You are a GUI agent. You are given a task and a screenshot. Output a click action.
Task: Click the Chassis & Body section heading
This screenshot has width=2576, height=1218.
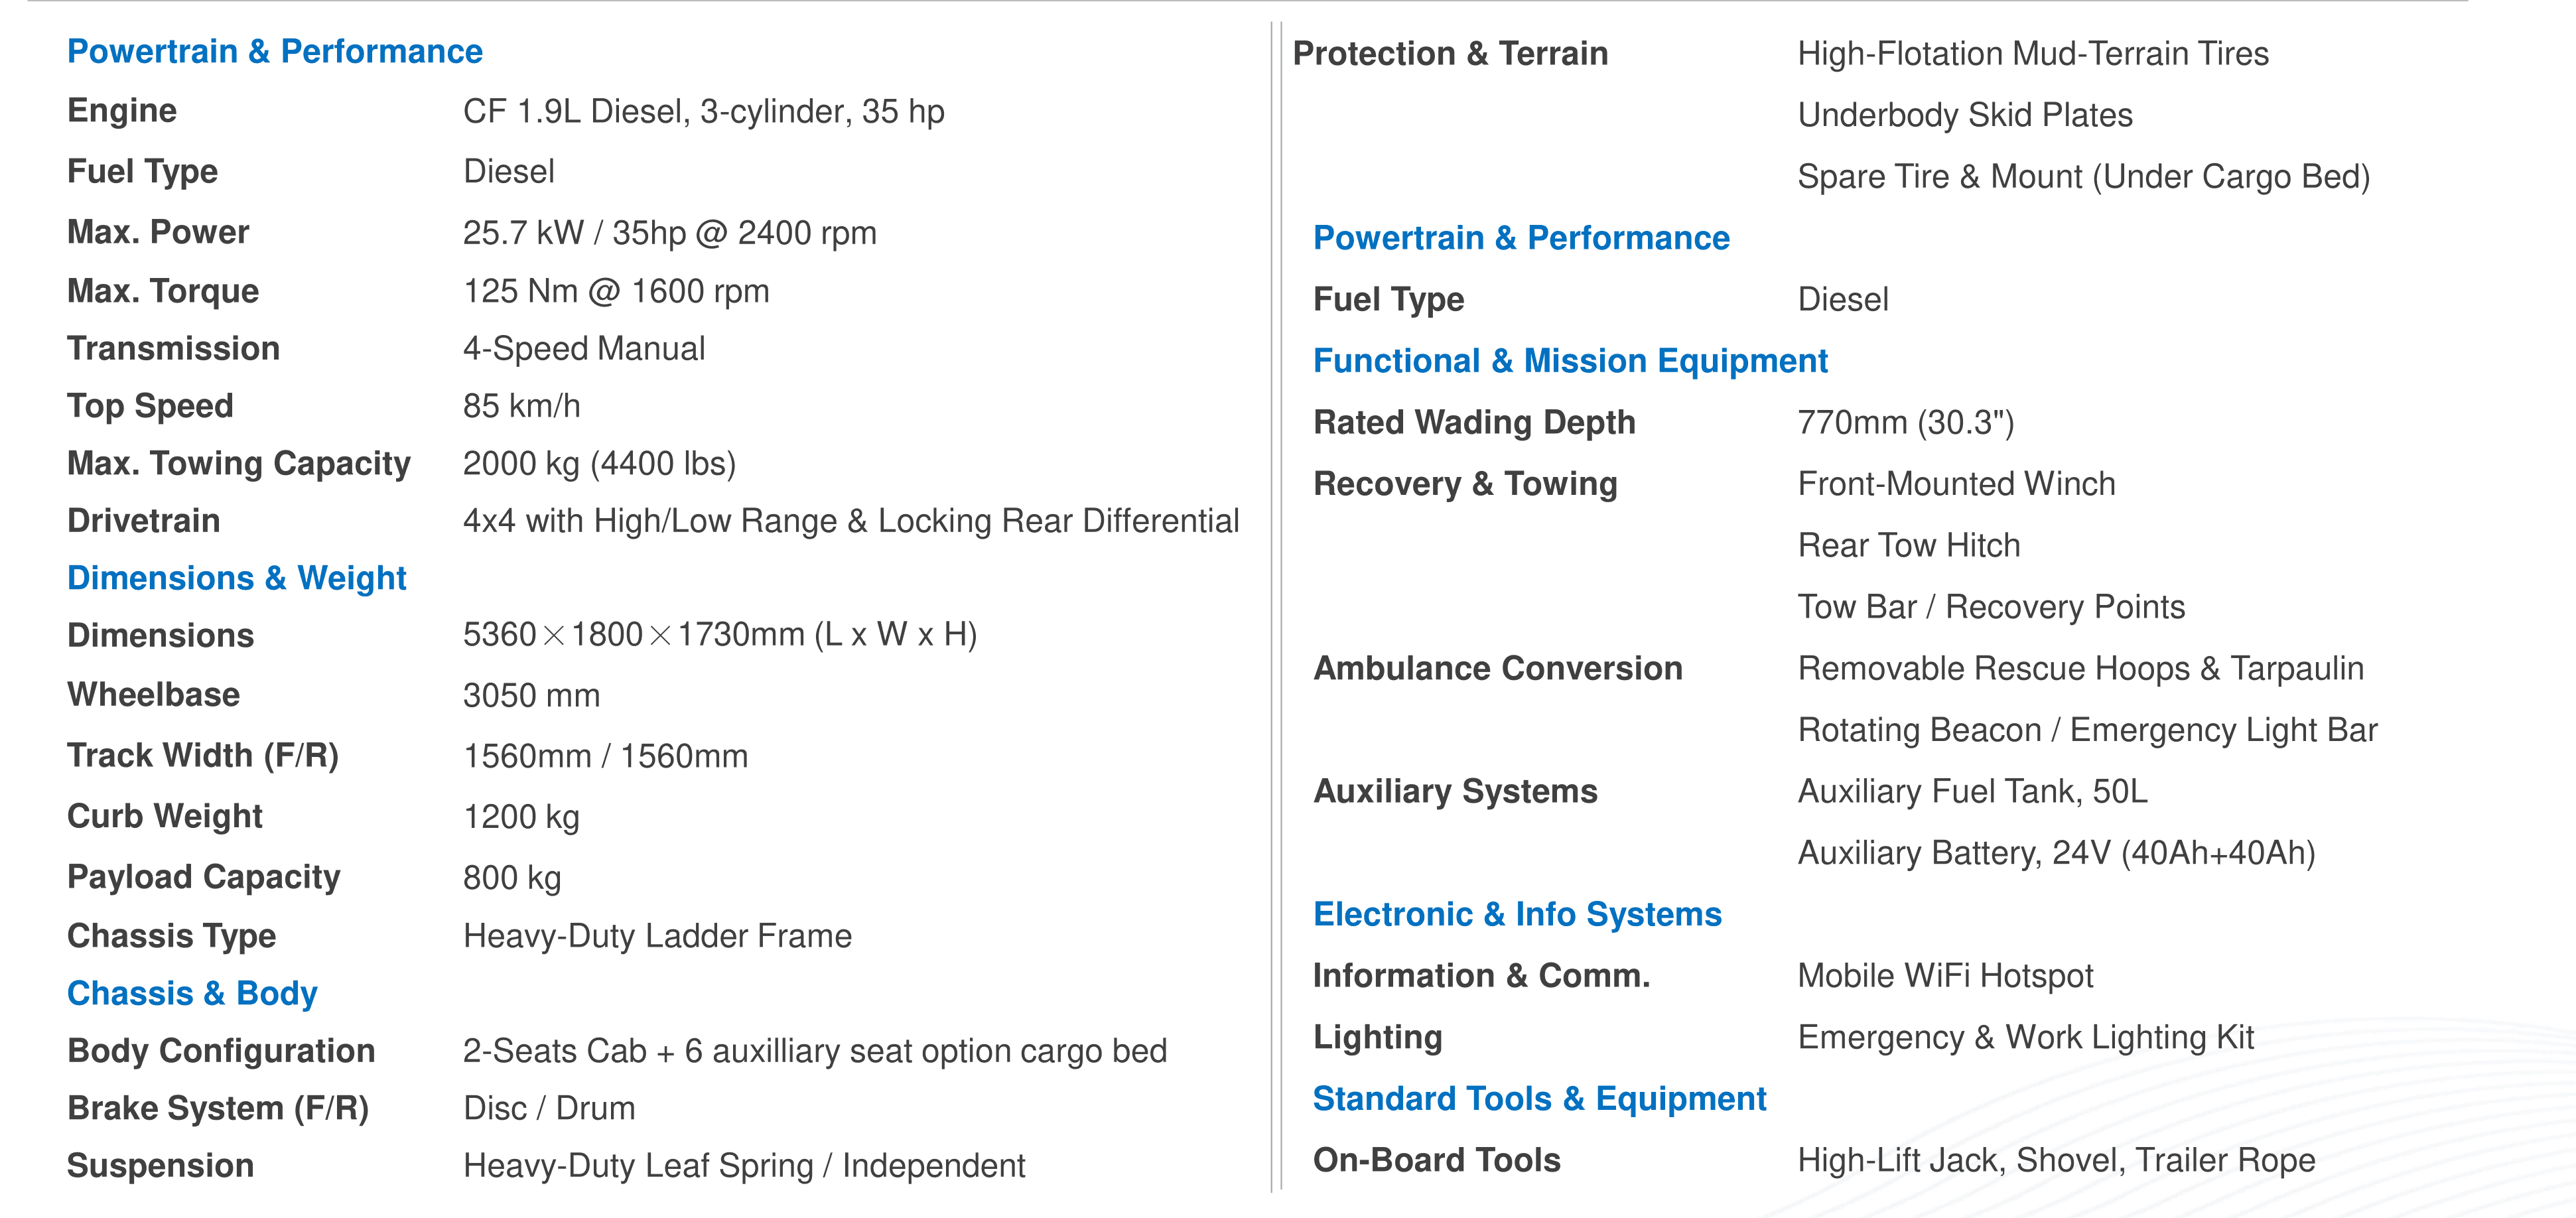coord(192,993)
